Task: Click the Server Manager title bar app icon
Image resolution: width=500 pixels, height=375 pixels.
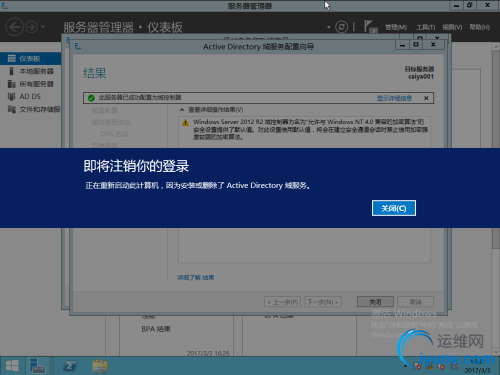Action: pyautogui.click(x=4, y=6)
